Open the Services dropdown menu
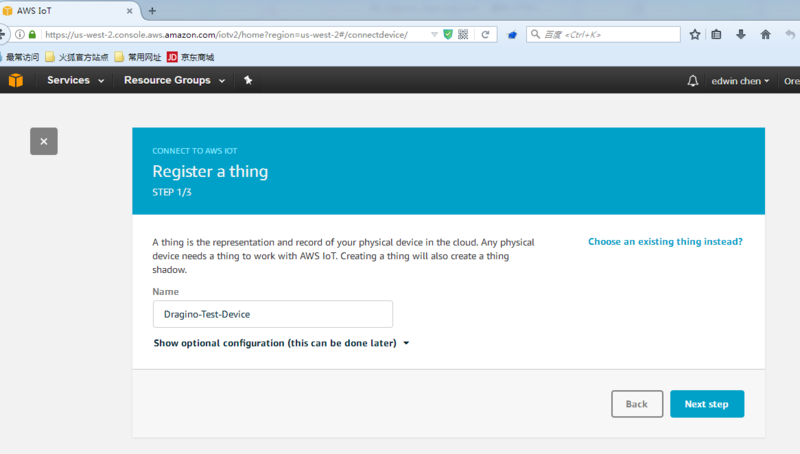 click(x=76, y=80)
